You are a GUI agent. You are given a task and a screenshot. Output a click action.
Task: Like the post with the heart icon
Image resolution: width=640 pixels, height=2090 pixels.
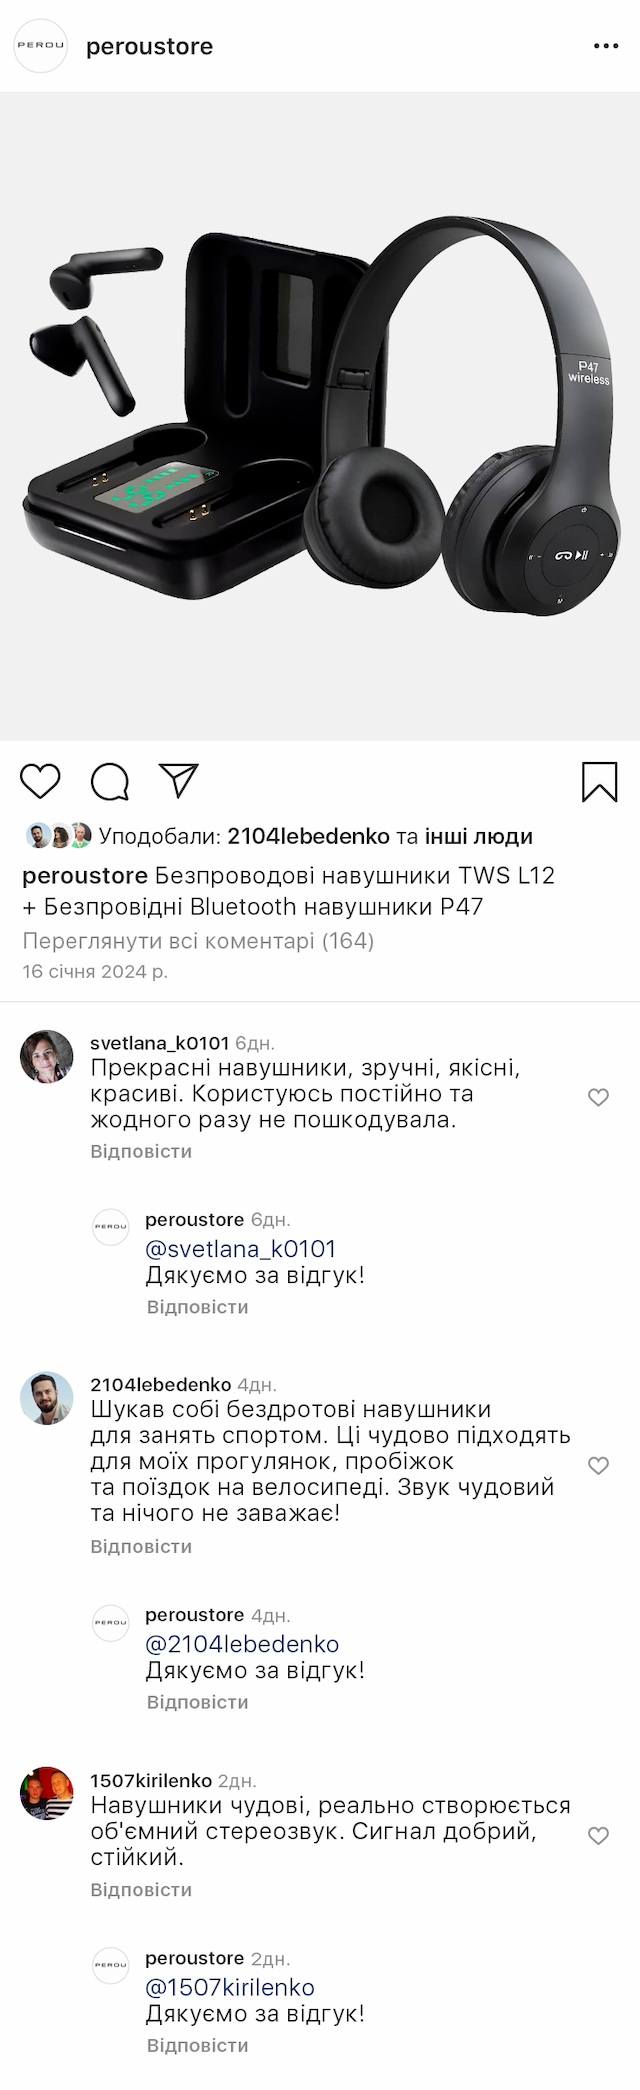pyautogui.click(x=41, y=781)
